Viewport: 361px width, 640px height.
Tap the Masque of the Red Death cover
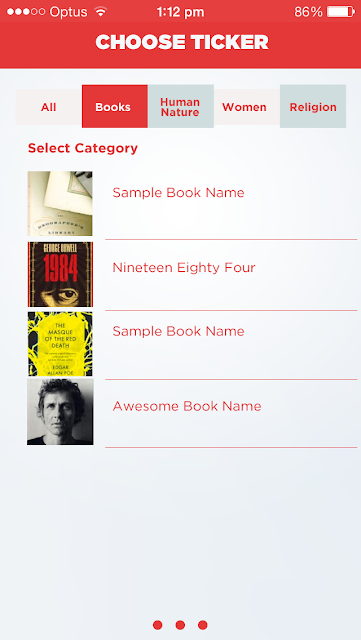click(x=60, y=344)
